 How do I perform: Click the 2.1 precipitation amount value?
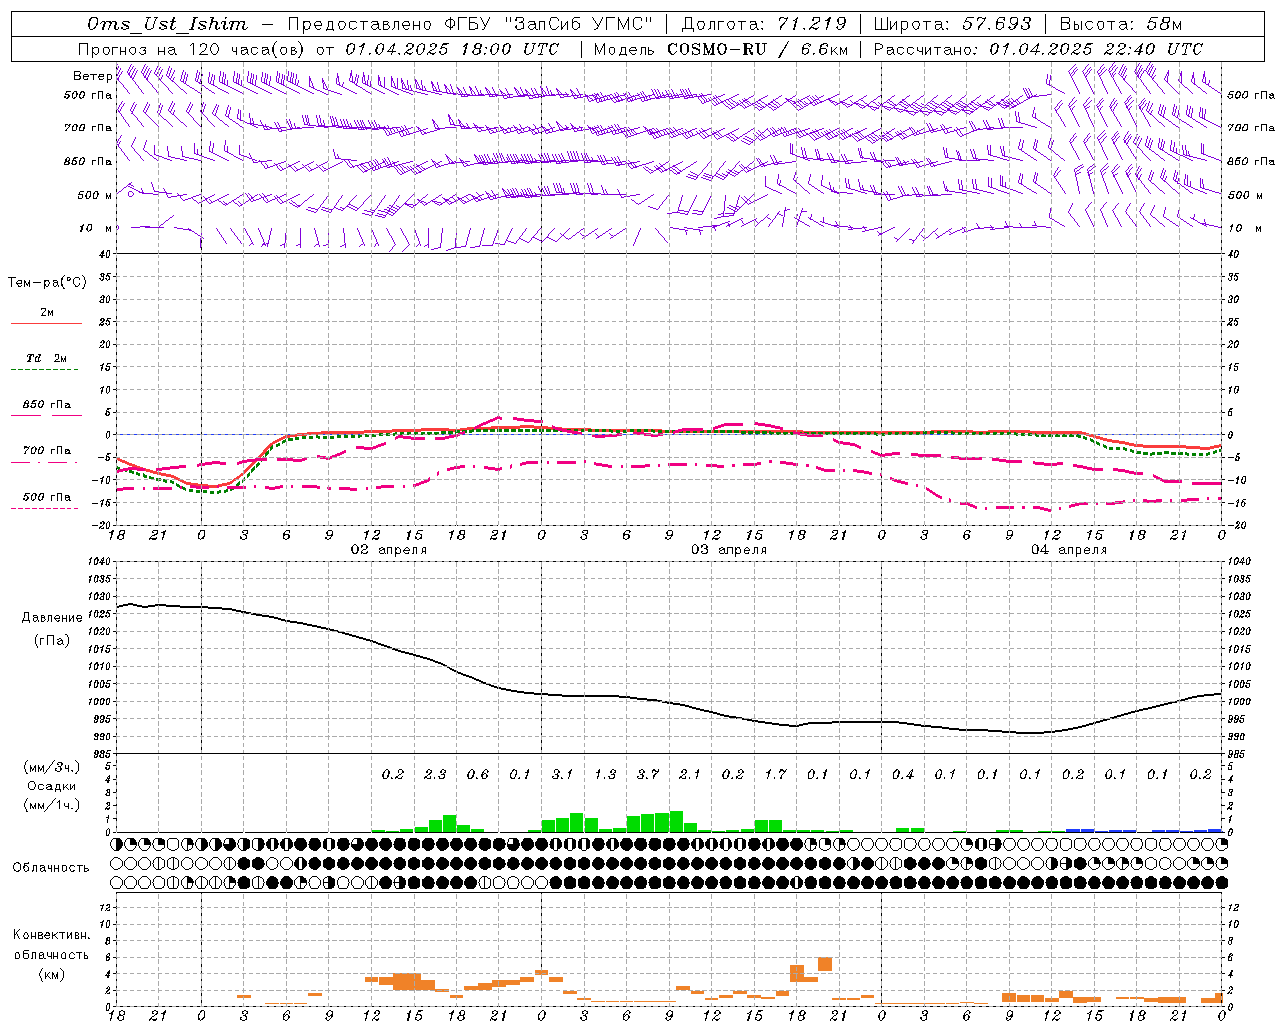point(690,774)
